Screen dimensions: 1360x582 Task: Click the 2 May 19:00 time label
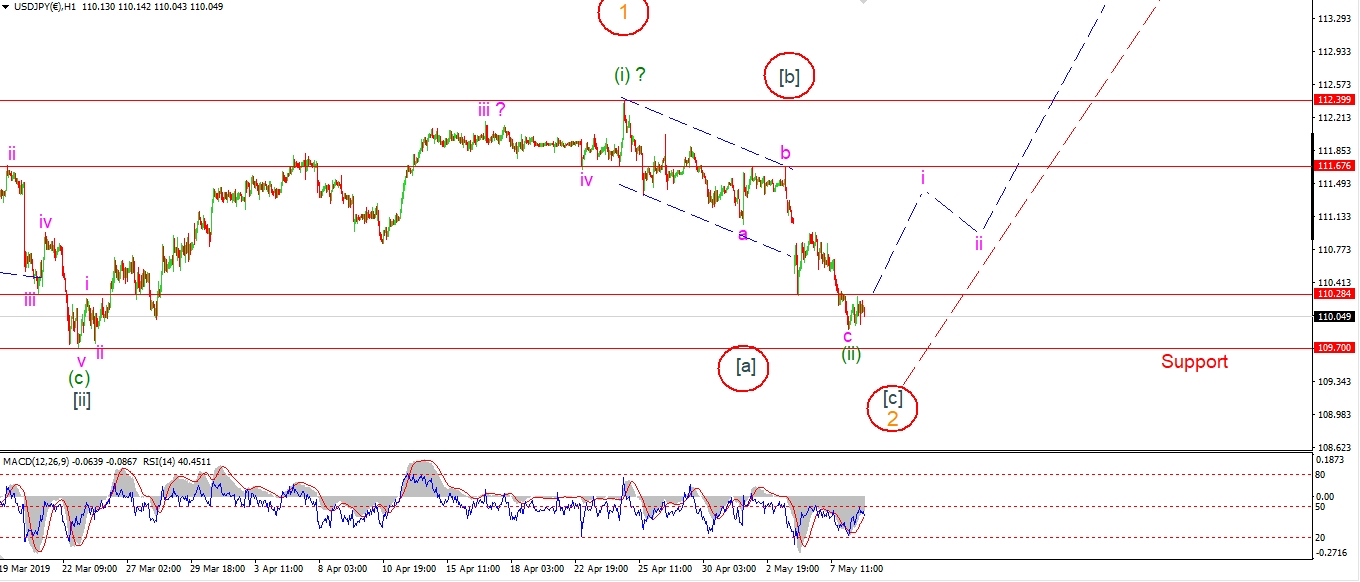(794, 568)
